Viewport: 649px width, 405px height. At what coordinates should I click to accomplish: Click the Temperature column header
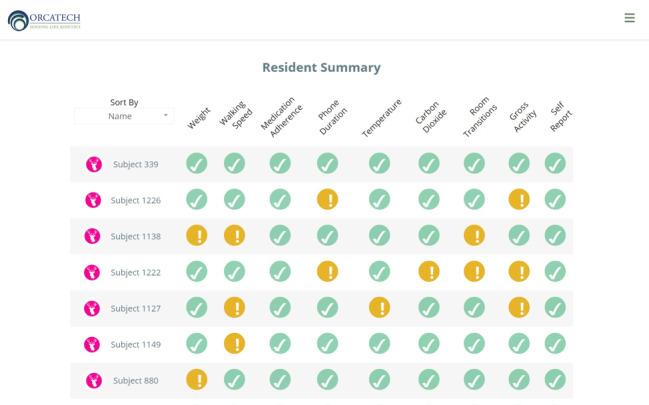click(382, 118)
